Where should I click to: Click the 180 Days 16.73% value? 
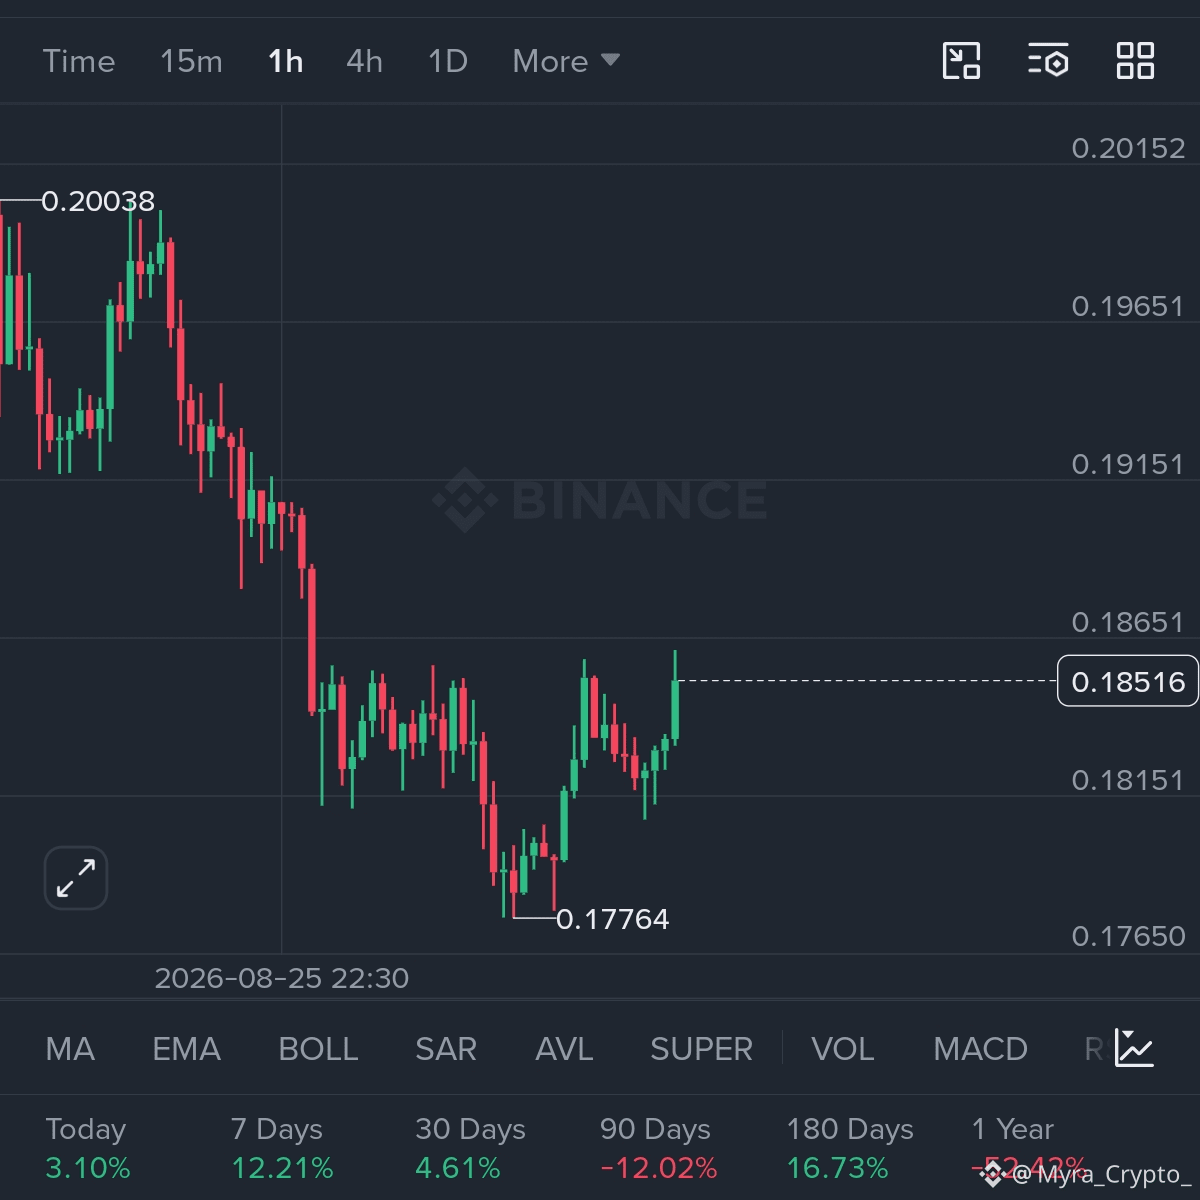click(x=837, y=1168)
